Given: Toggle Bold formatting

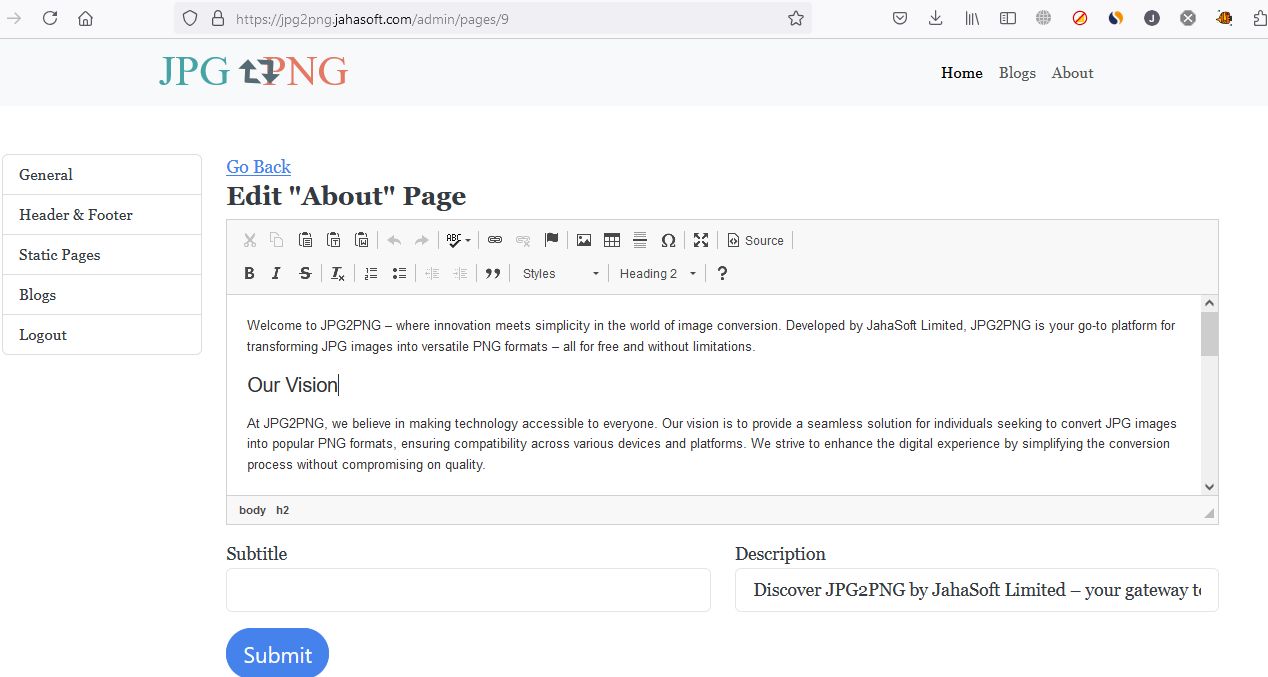Looking at the screenshot, I should (x=249, y=273).
